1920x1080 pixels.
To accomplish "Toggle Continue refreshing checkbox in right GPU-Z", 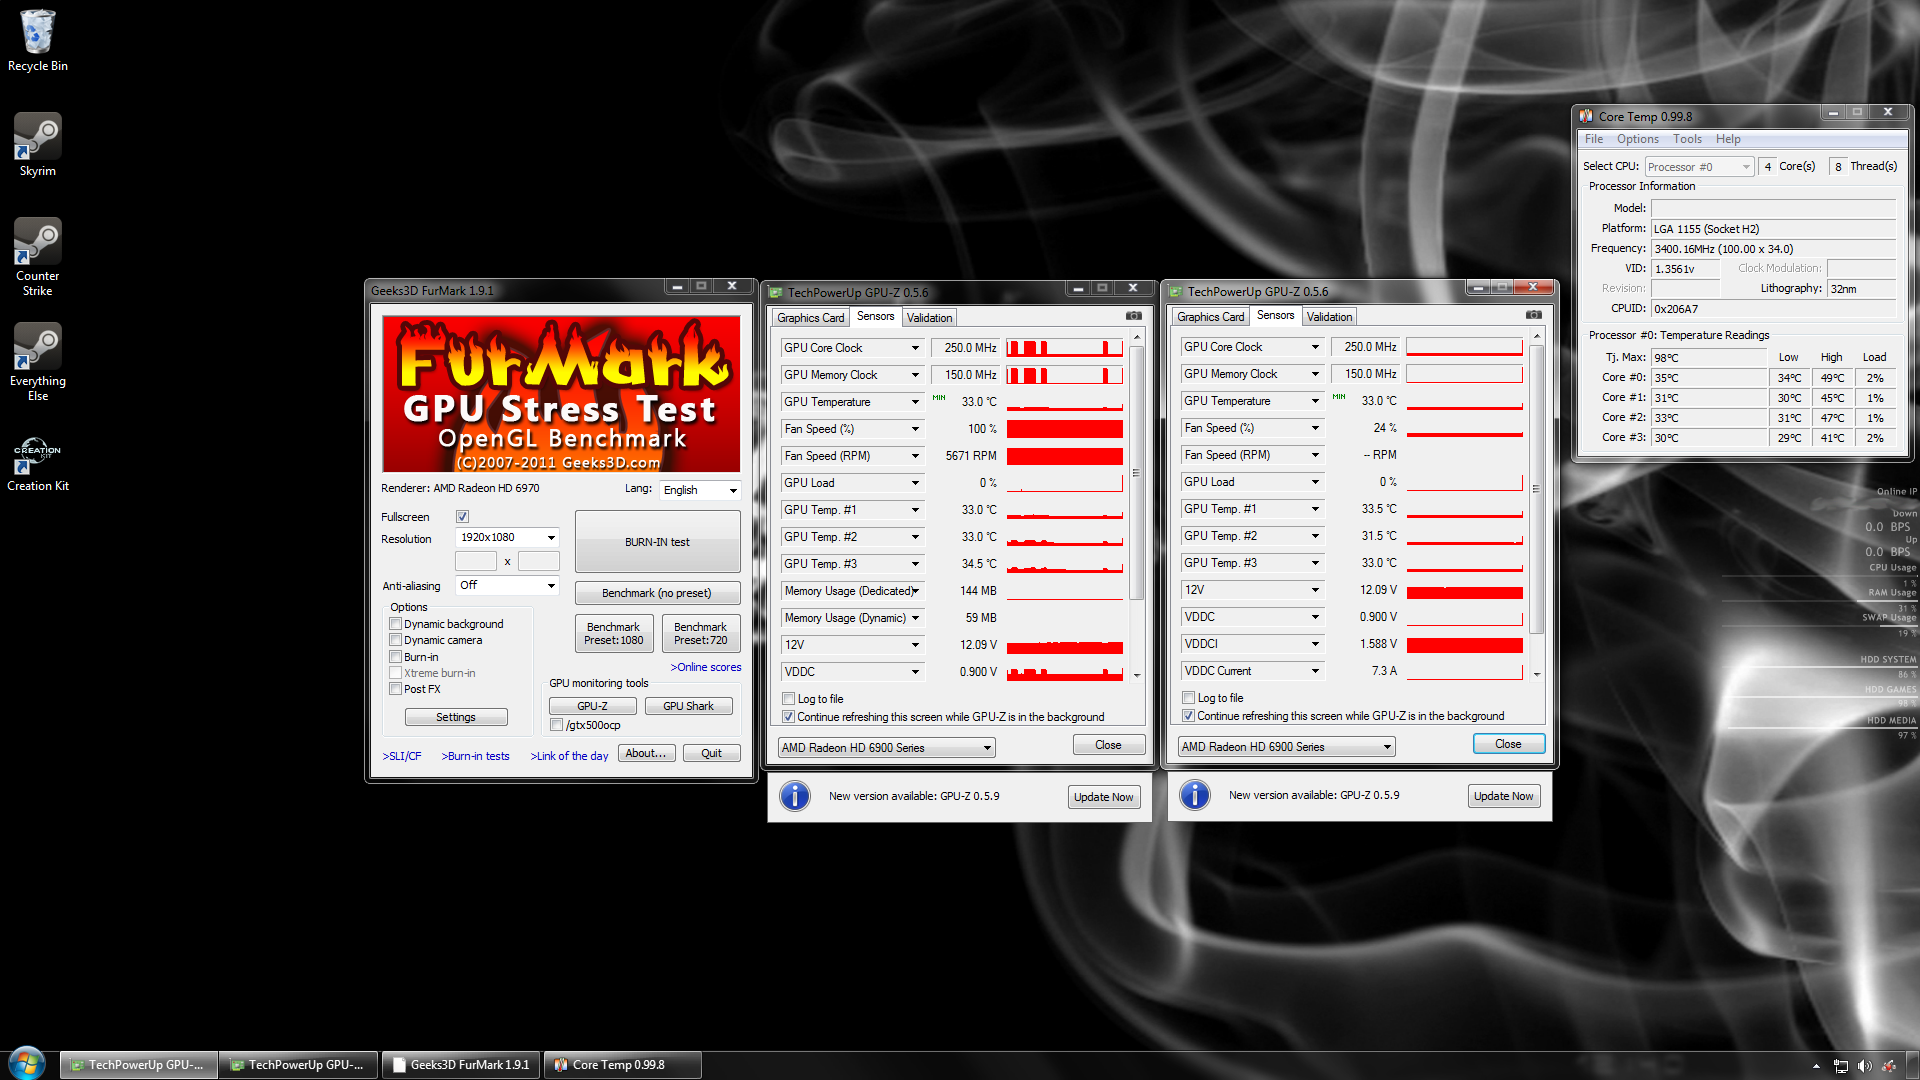I will (x=1188, y=716).
